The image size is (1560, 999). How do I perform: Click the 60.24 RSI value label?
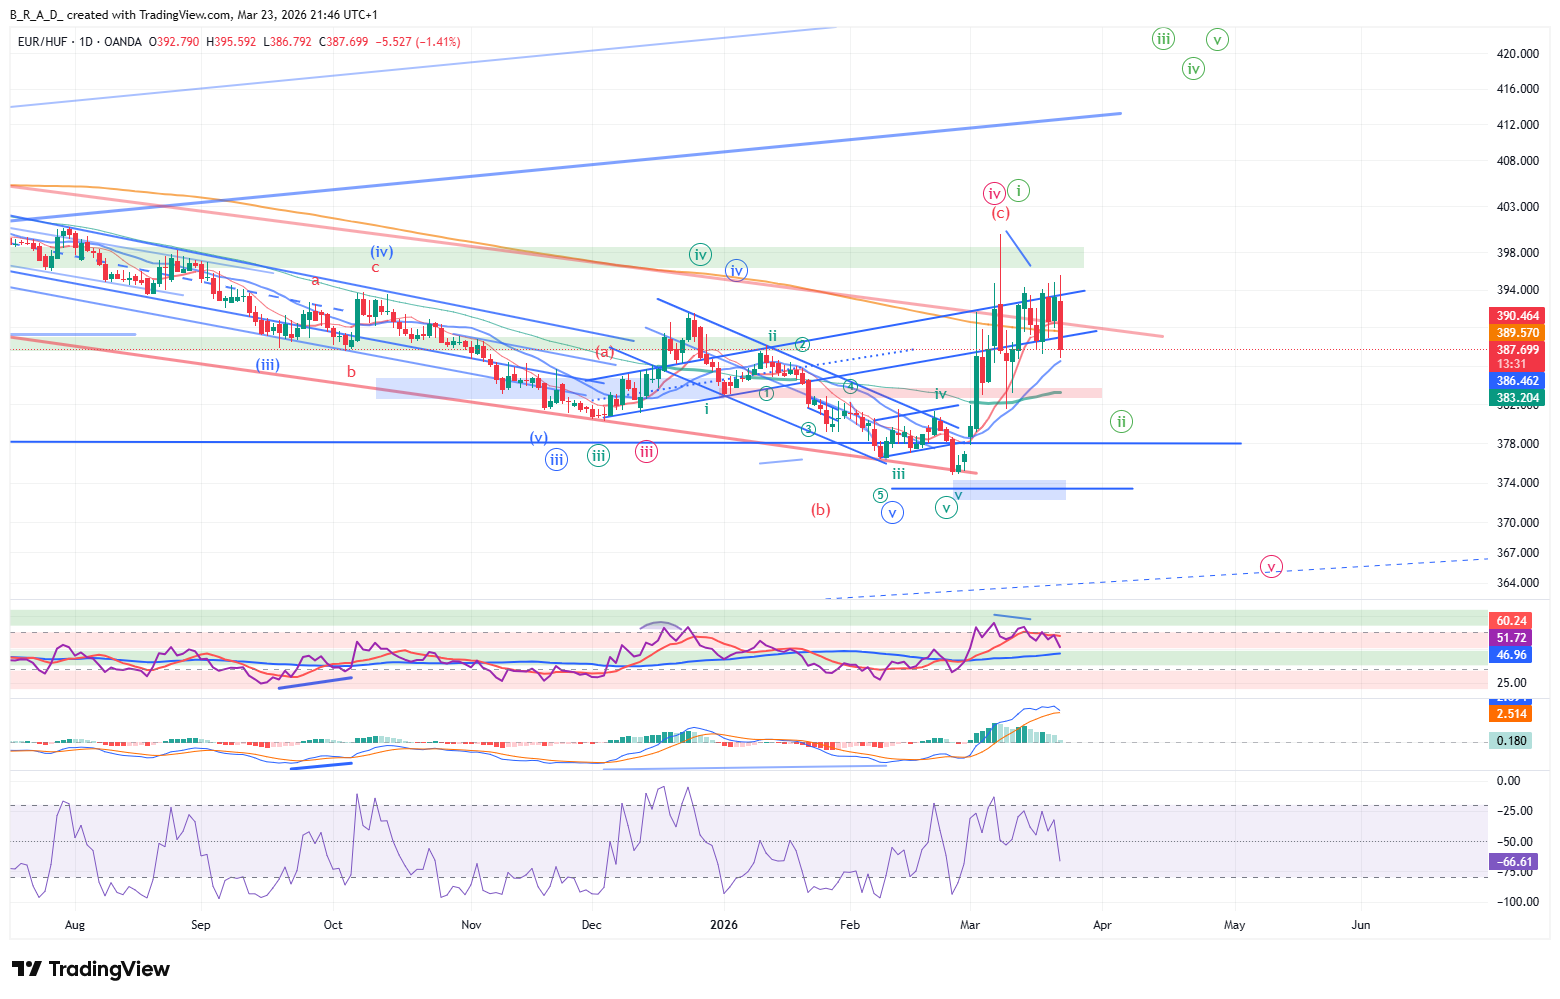(x=1511, y=621)
